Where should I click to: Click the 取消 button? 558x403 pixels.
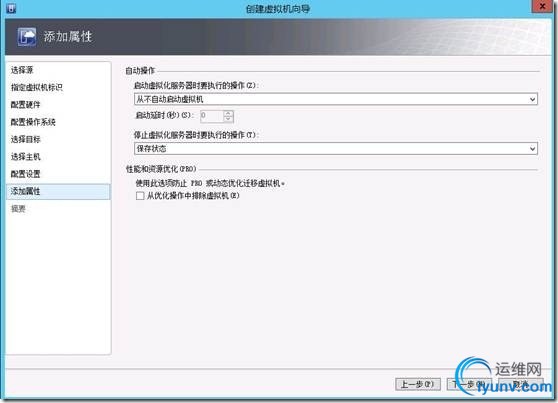[x=520, y=384]
